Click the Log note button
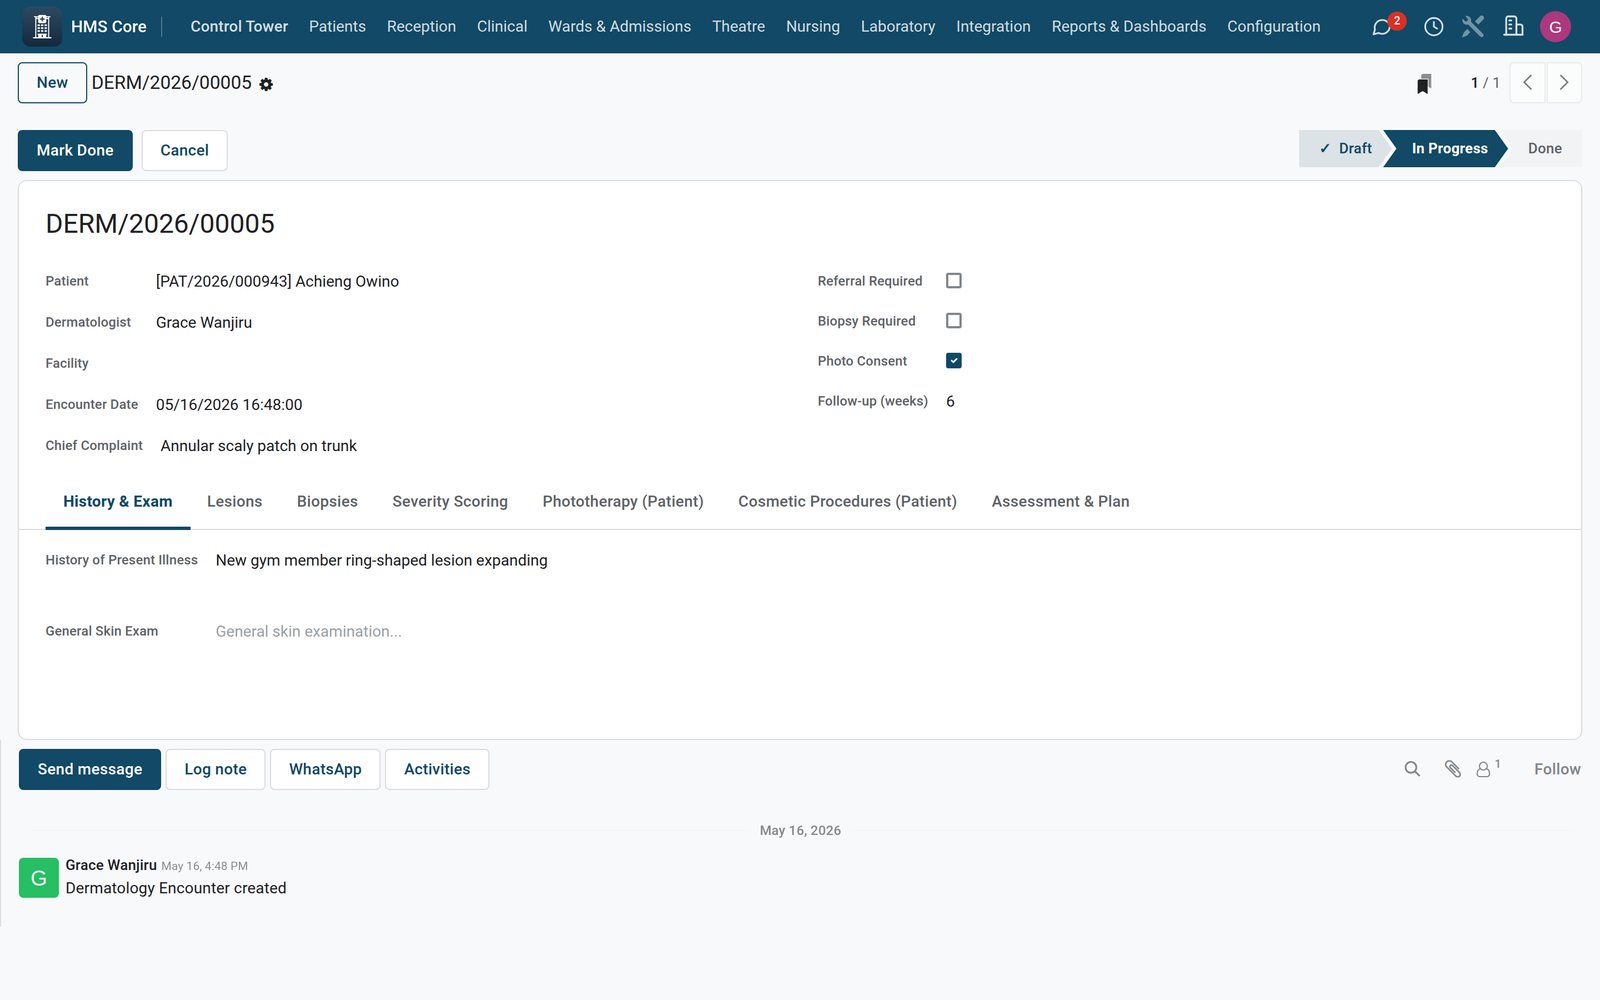The width and height of the screenshot is (1600, 1000). click(215, 769)
